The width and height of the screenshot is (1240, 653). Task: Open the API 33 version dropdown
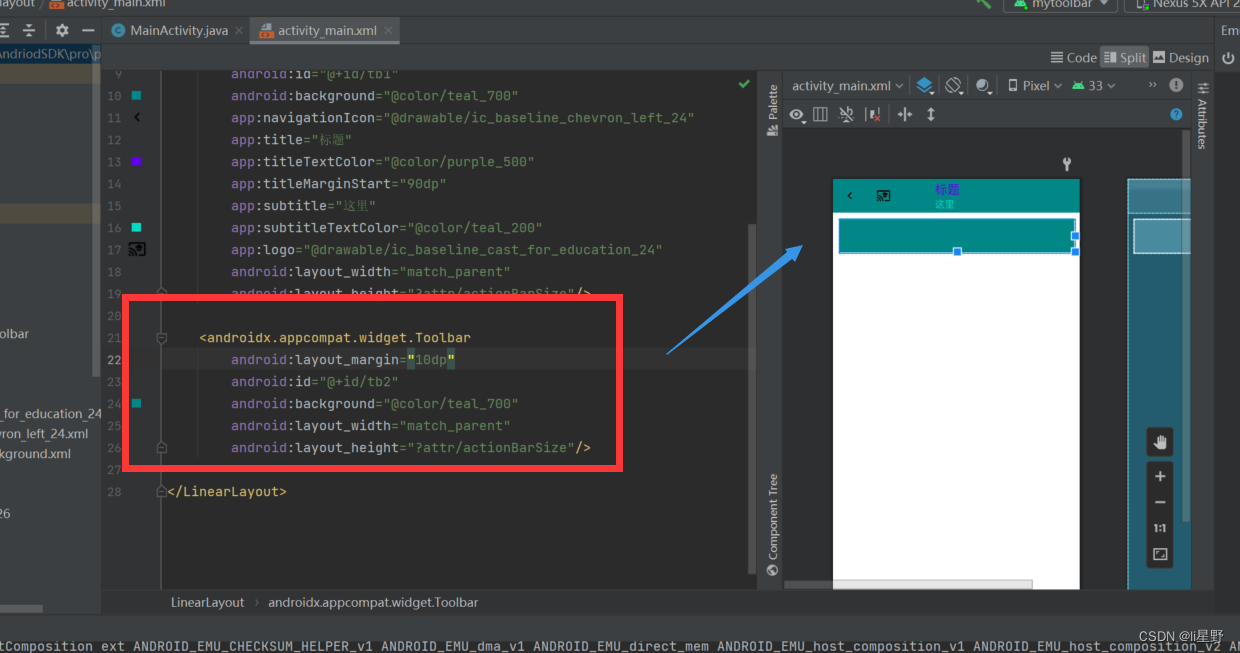pos(1094,86)
